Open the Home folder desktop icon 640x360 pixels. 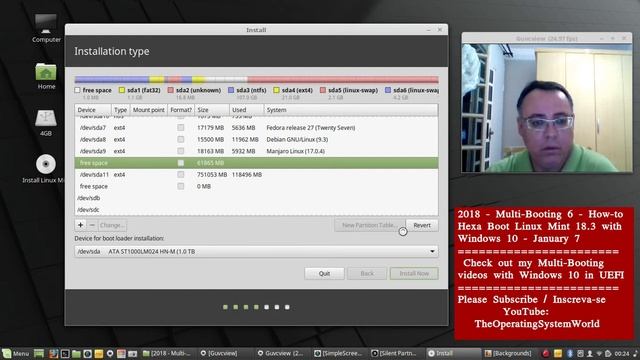coord(46,76)
